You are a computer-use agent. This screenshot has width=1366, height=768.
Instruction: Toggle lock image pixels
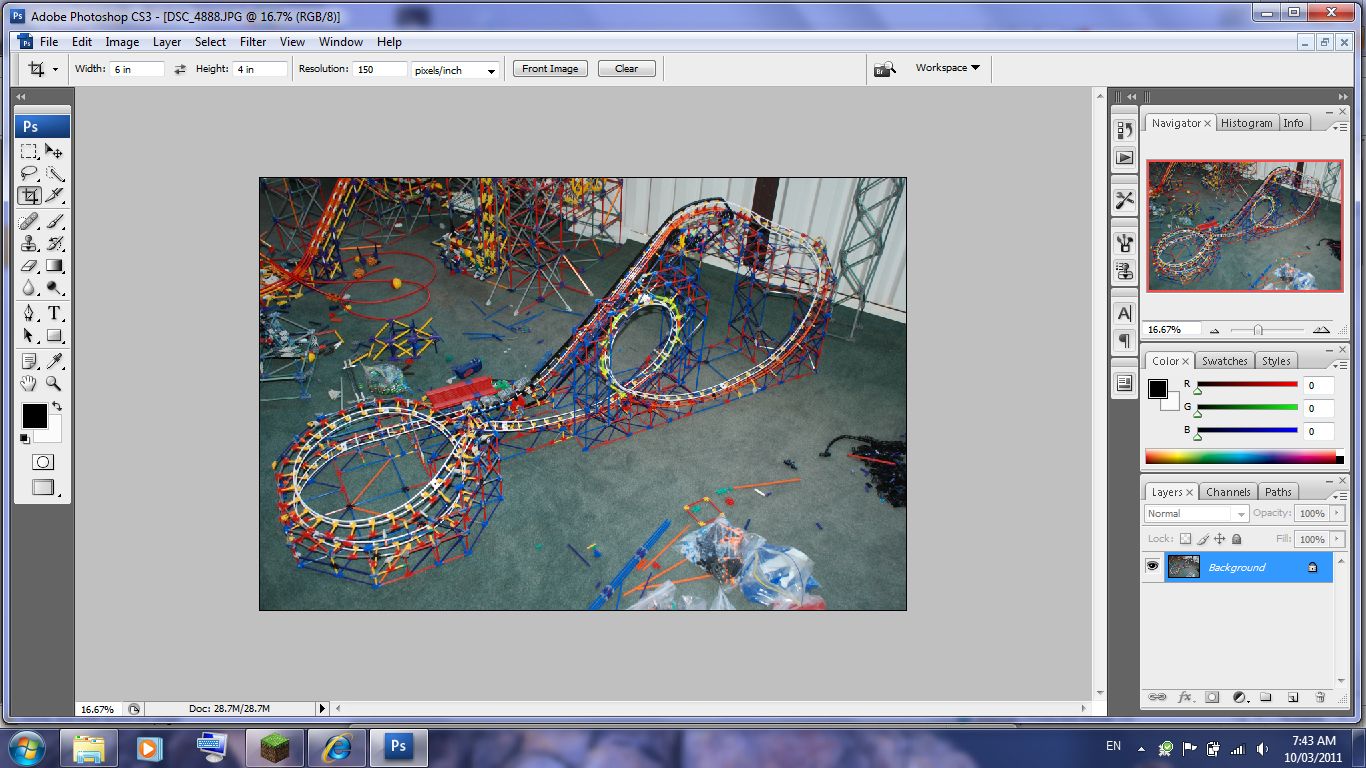(x=1201, y=539)
